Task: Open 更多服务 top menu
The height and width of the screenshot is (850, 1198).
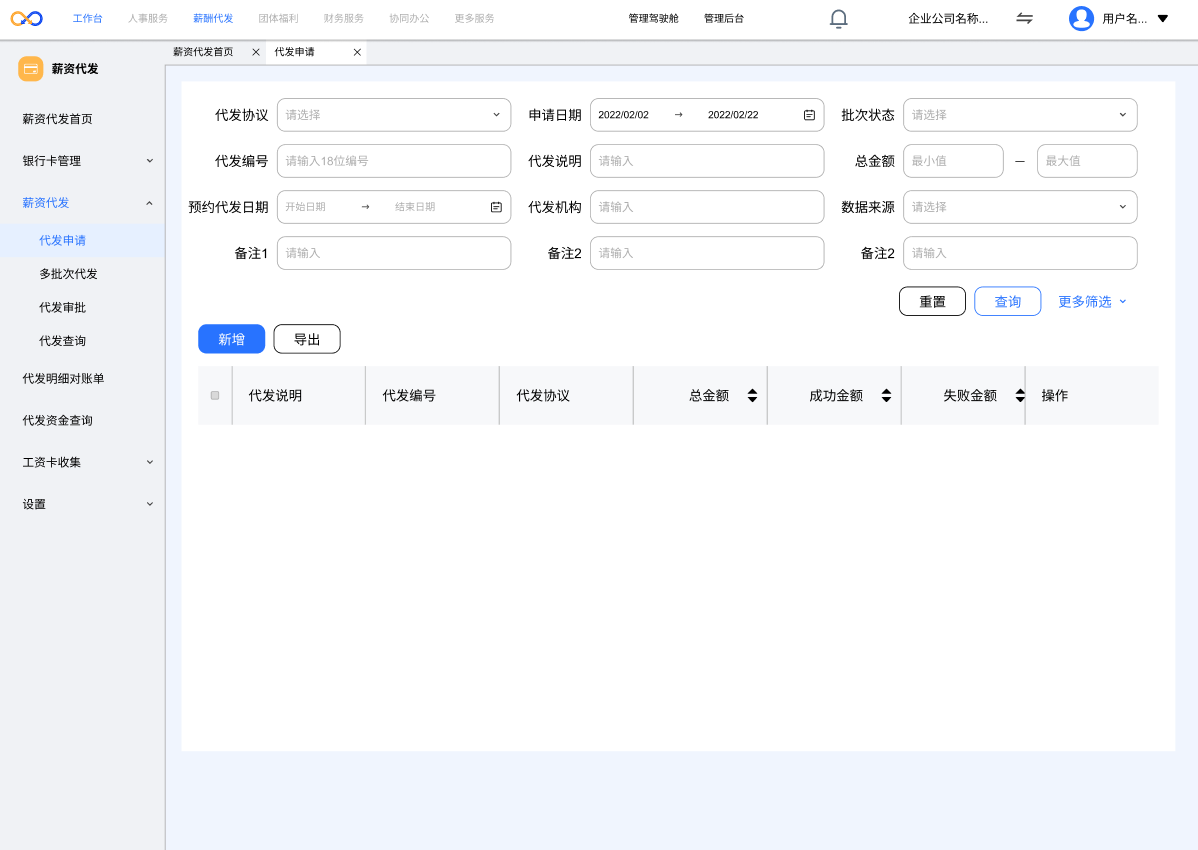Action: coord(474,18)
